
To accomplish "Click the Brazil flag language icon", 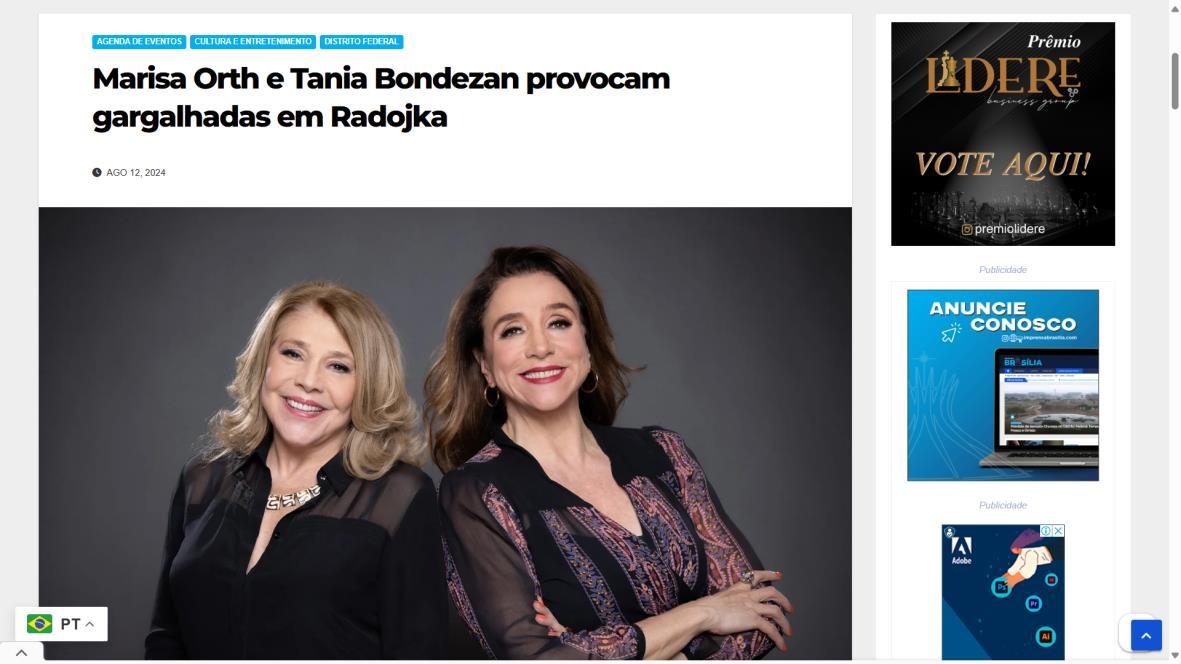I will point(39,624).
